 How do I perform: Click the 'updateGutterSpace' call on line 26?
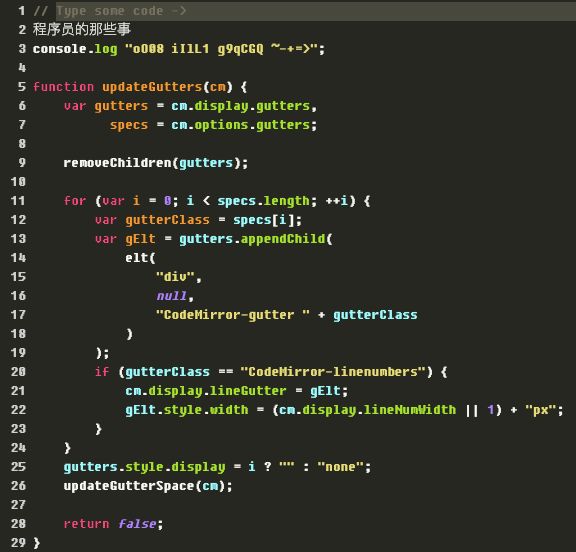[129, 486]
